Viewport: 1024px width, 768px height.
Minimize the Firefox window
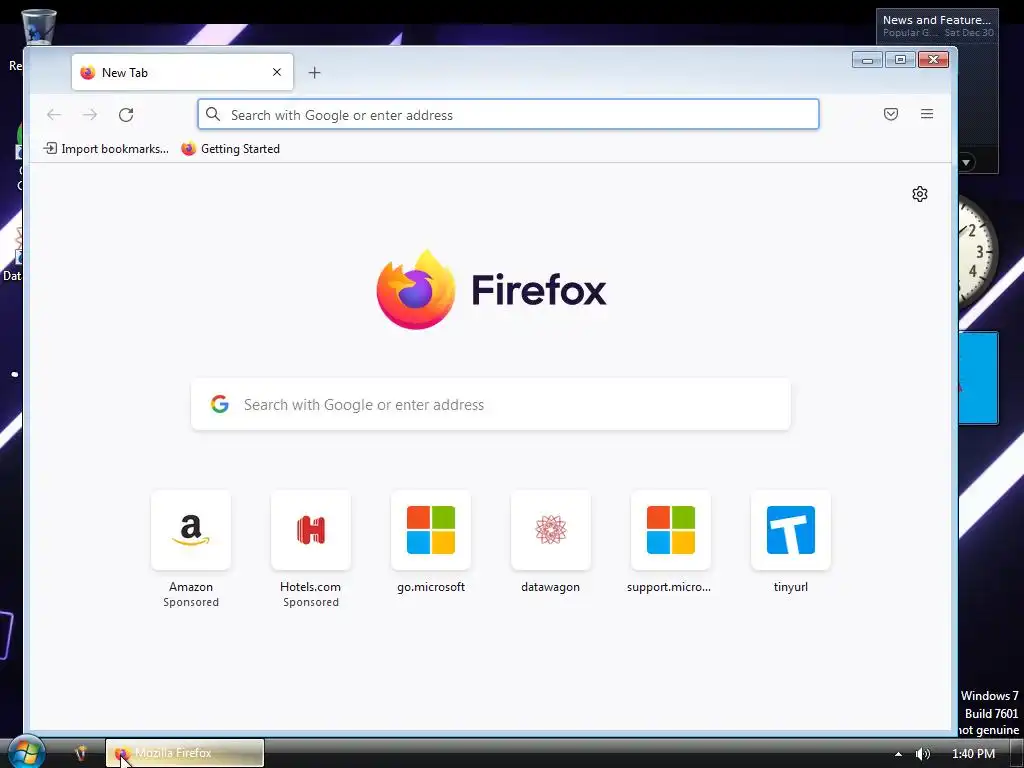(867, 60)
